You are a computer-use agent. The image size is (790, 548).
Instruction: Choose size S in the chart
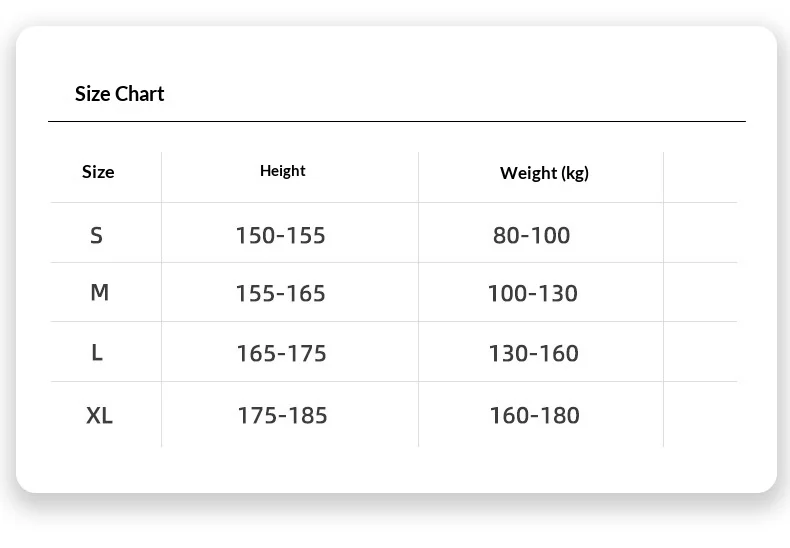click(x=96, y=235)
